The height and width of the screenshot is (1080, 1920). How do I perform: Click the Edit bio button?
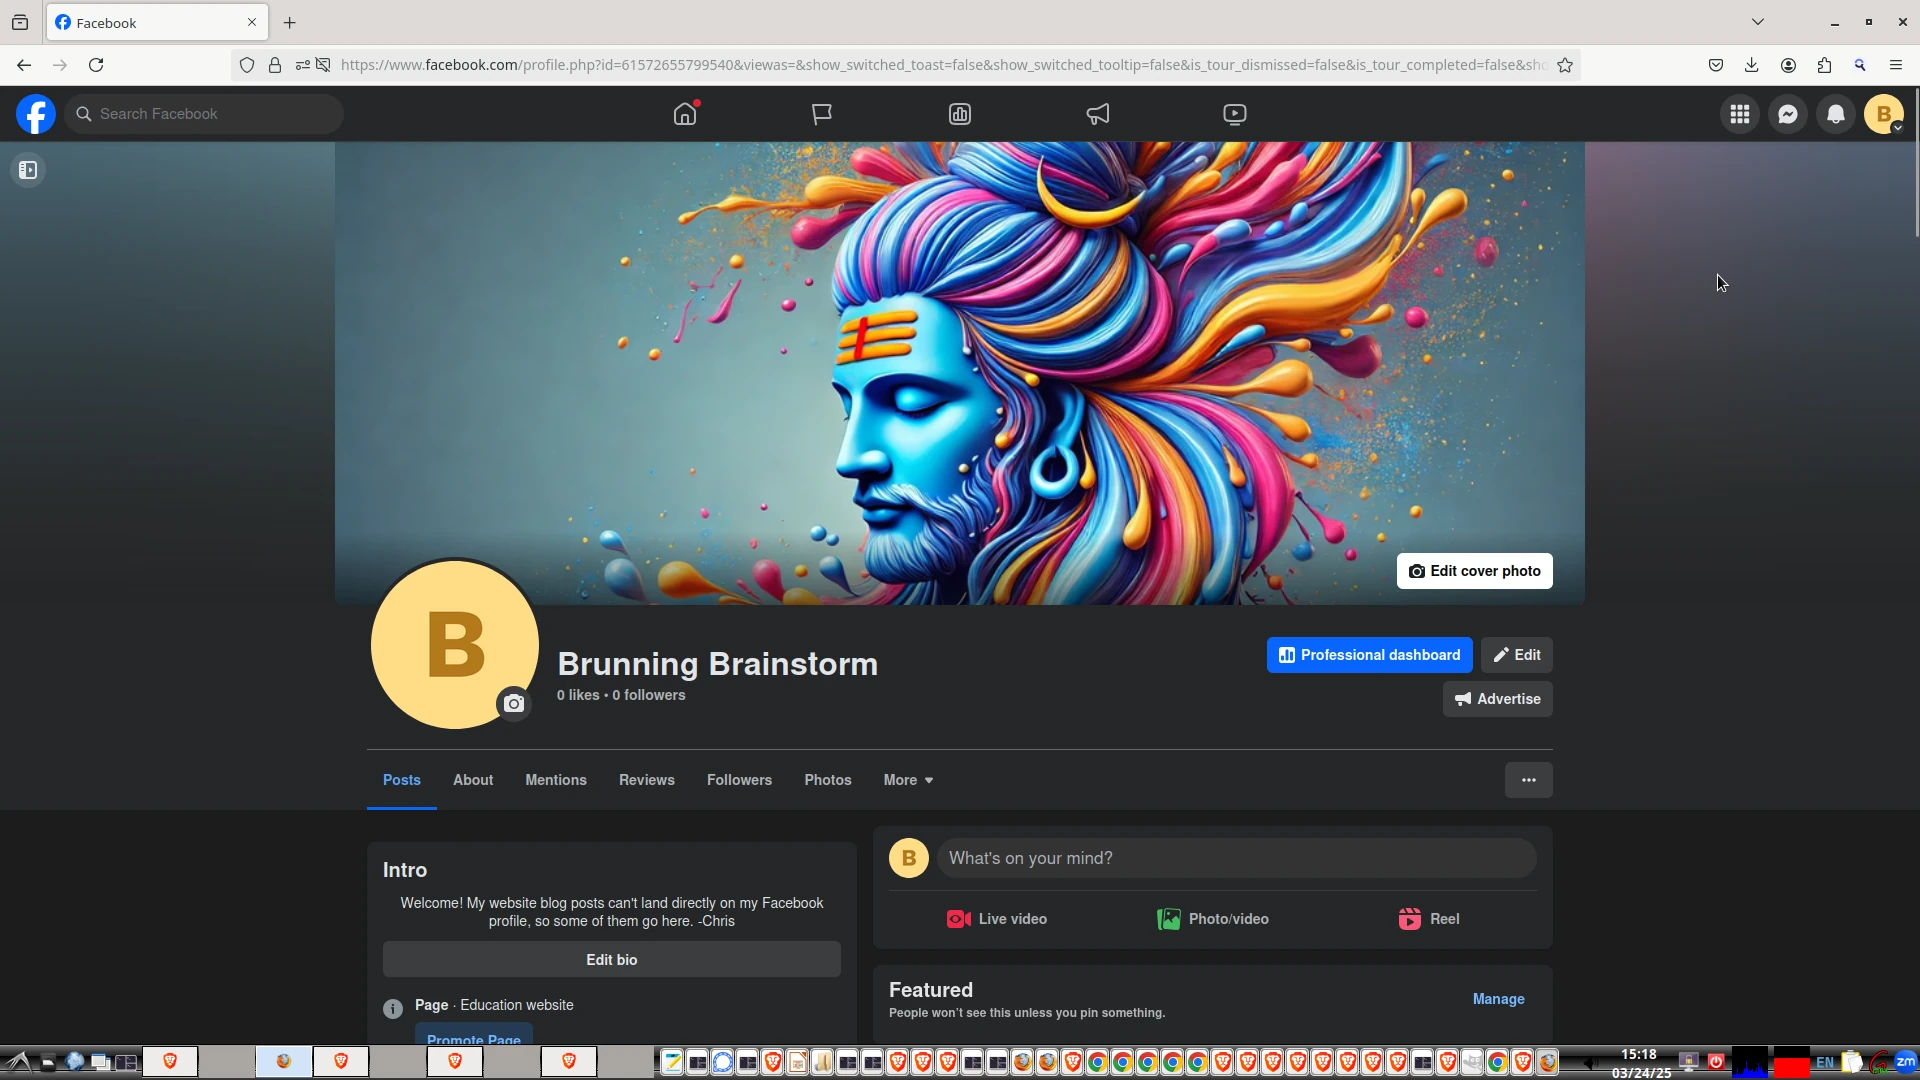pos(612,960)
